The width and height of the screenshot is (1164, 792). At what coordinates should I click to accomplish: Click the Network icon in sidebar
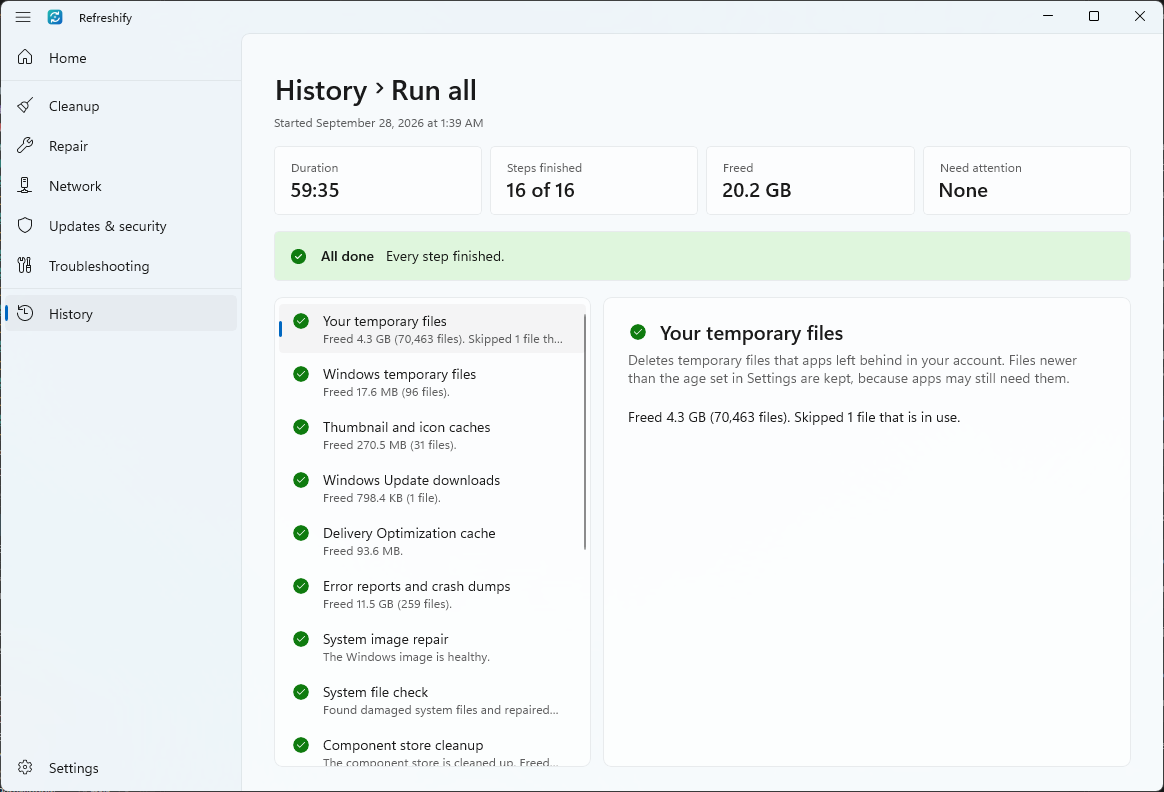click(25, 186)
